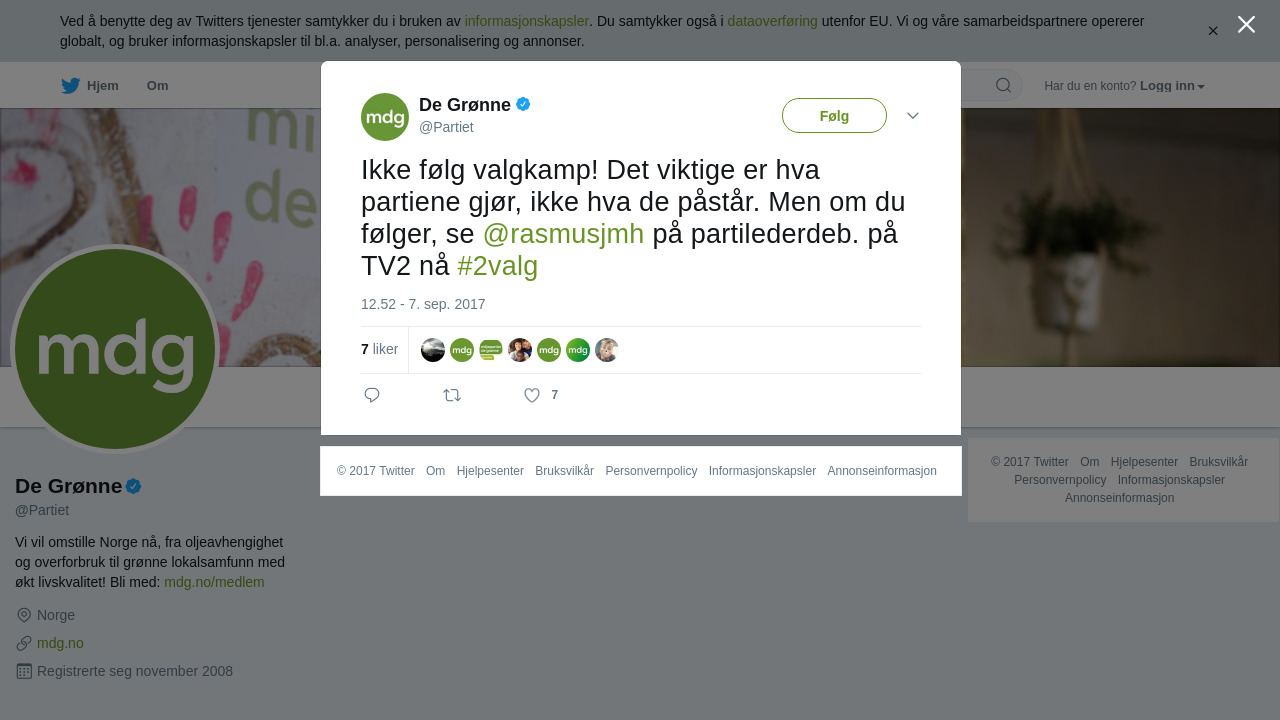This screenshot has width=1280, height=720.
Task: Click the tweet timestamp 12.52 - 7. sep. 2017
Action: 423,304
